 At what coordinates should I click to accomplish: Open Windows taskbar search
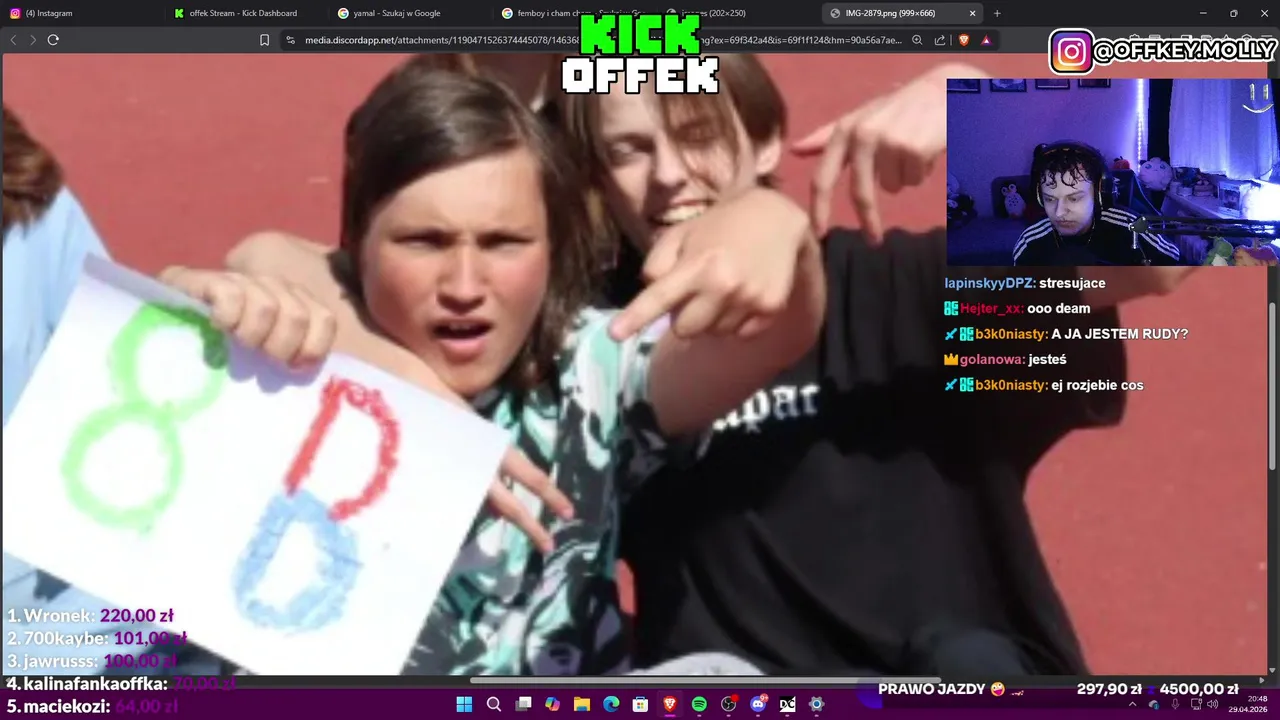tap(494, 704)
